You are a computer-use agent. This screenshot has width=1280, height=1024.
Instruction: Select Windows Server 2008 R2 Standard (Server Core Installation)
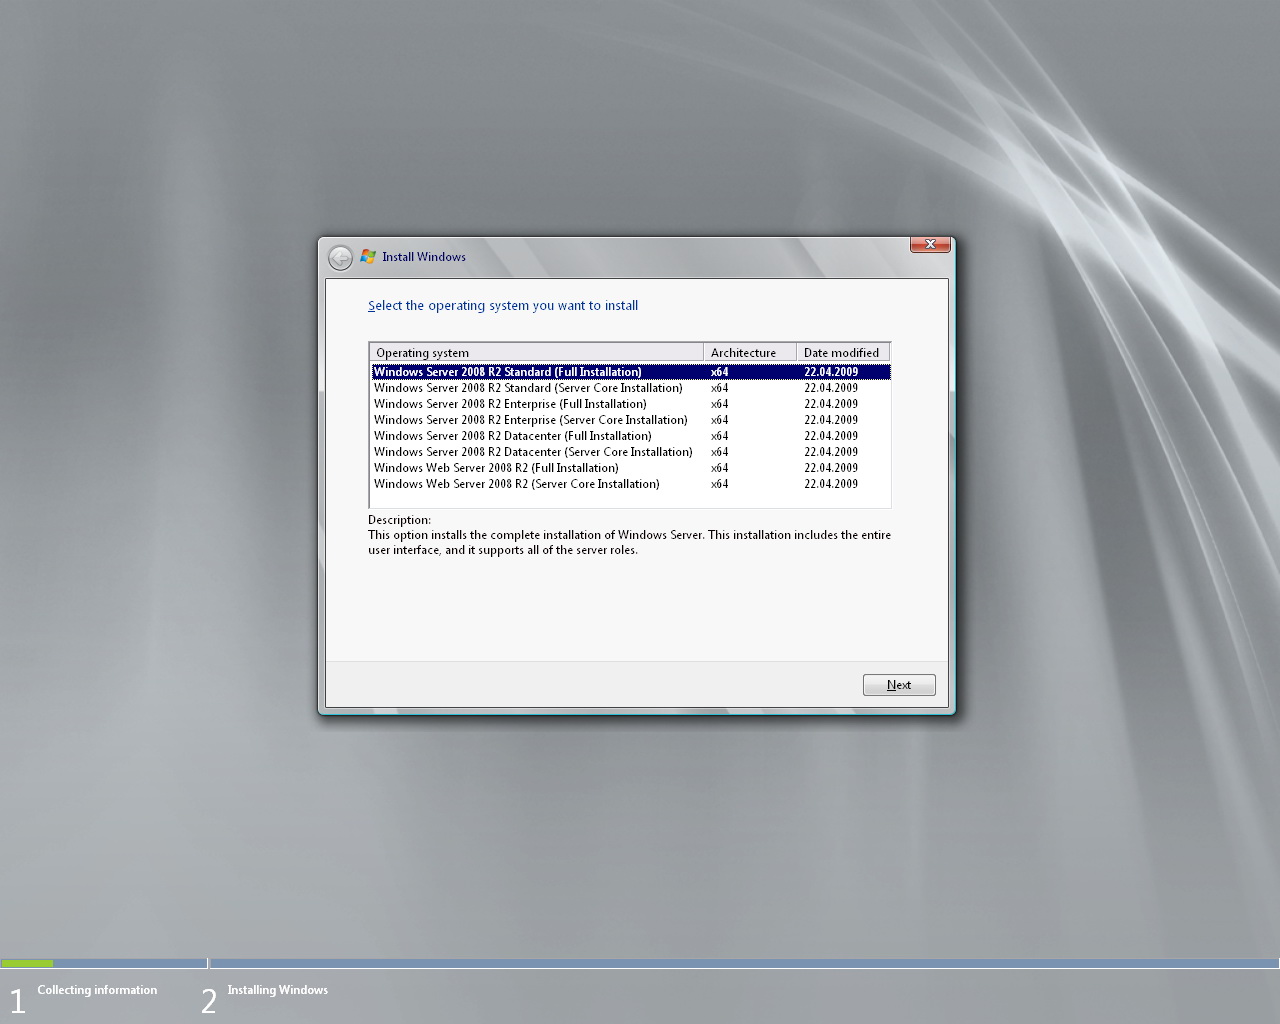coord(528,388)
